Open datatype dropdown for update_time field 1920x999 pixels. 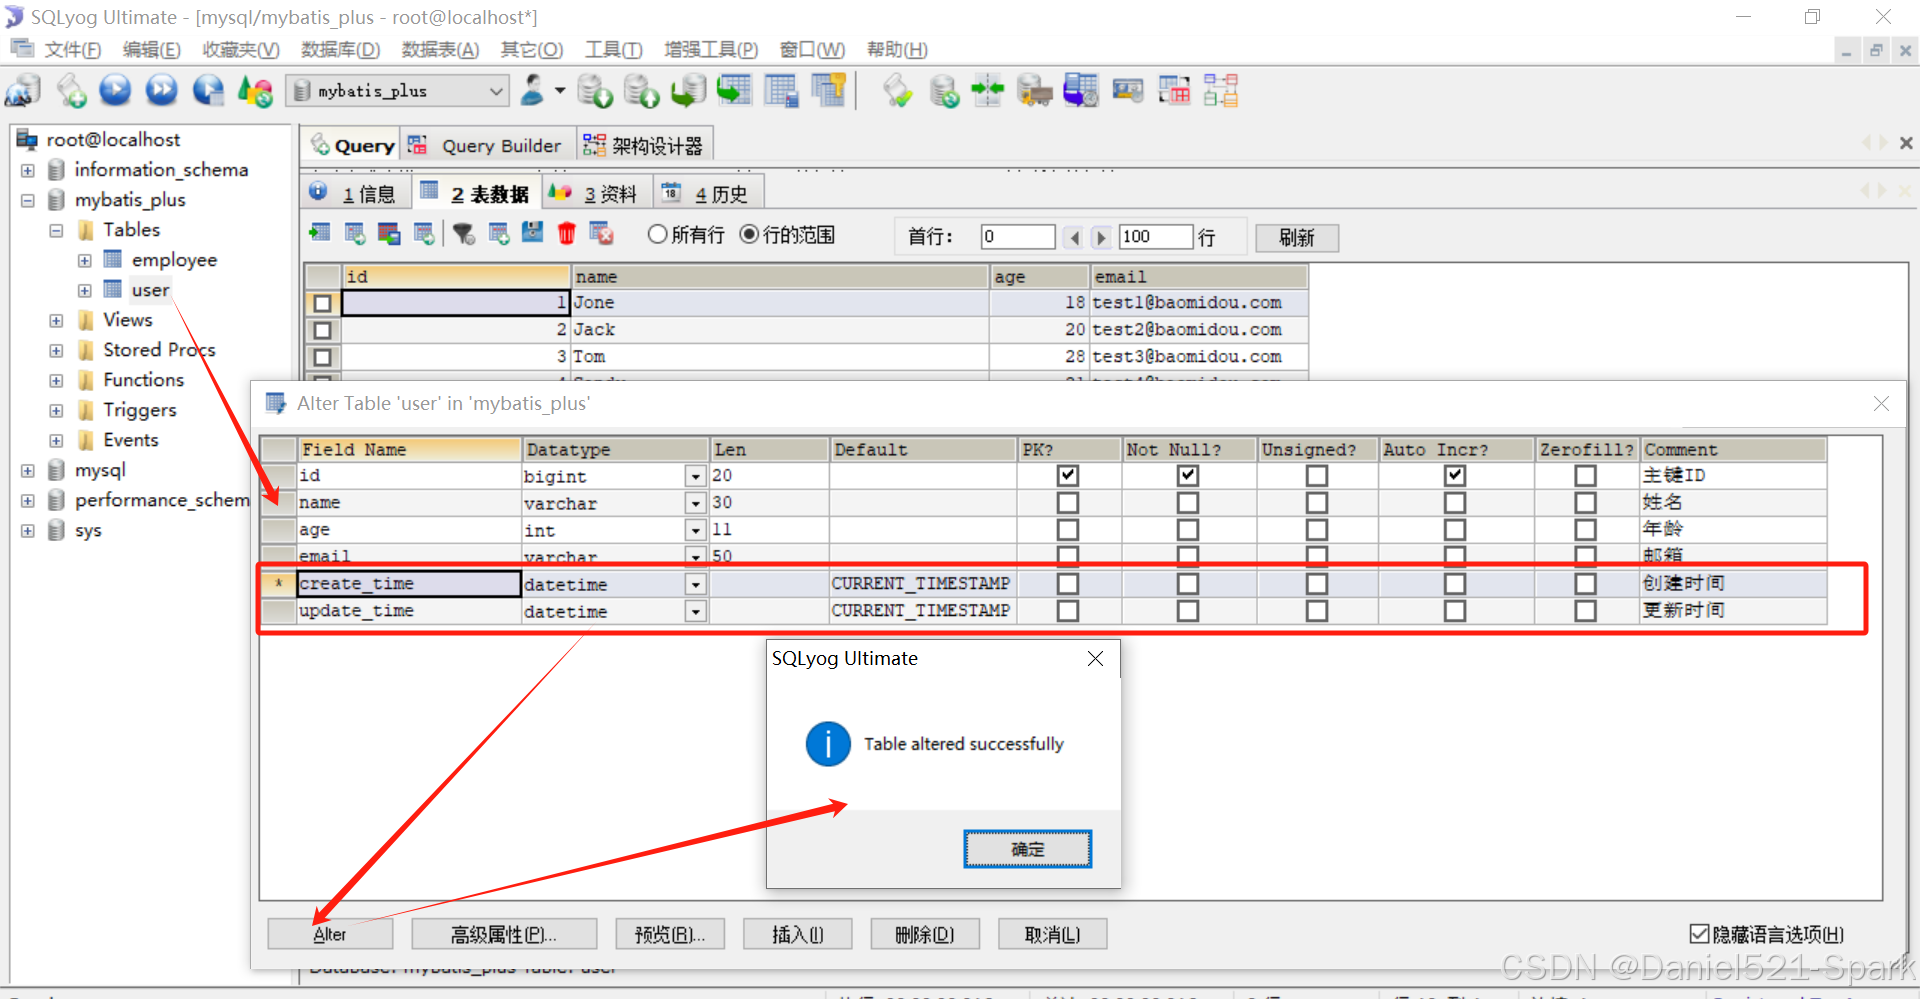(695, 611)
